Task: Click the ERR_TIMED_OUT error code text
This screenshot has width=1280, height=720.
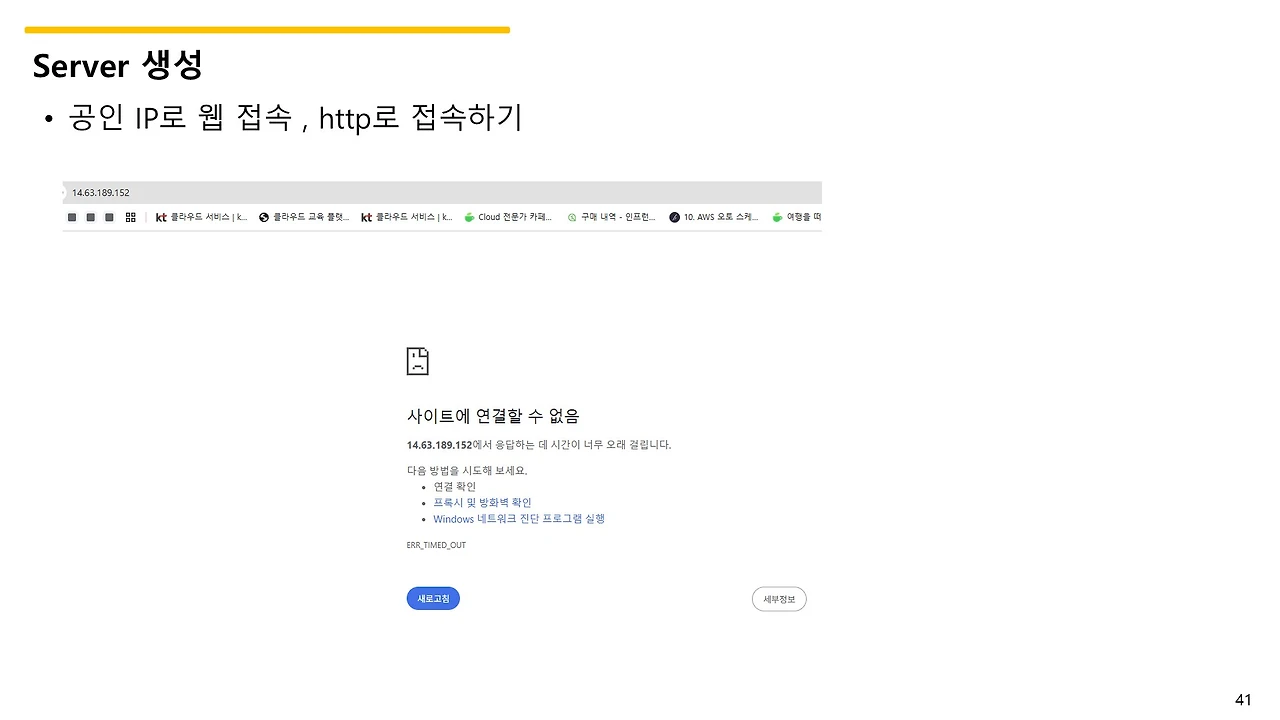Action: [436, 545]
